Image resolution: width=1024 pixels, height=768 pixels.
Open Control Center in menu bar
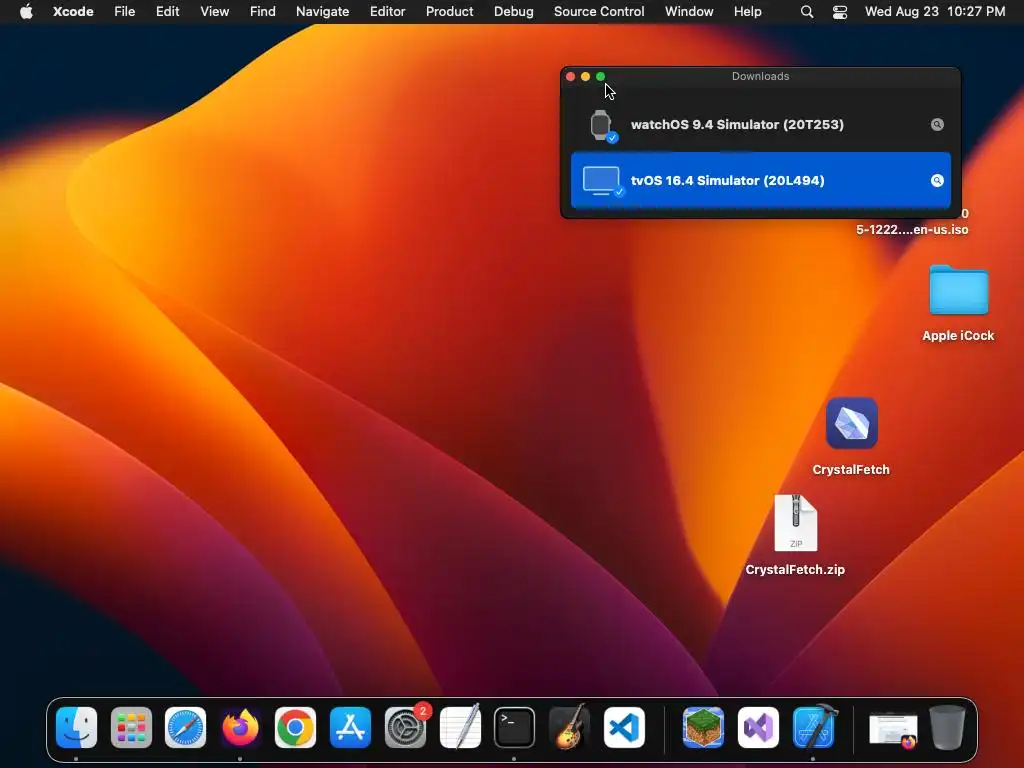(x=840, y=12)
